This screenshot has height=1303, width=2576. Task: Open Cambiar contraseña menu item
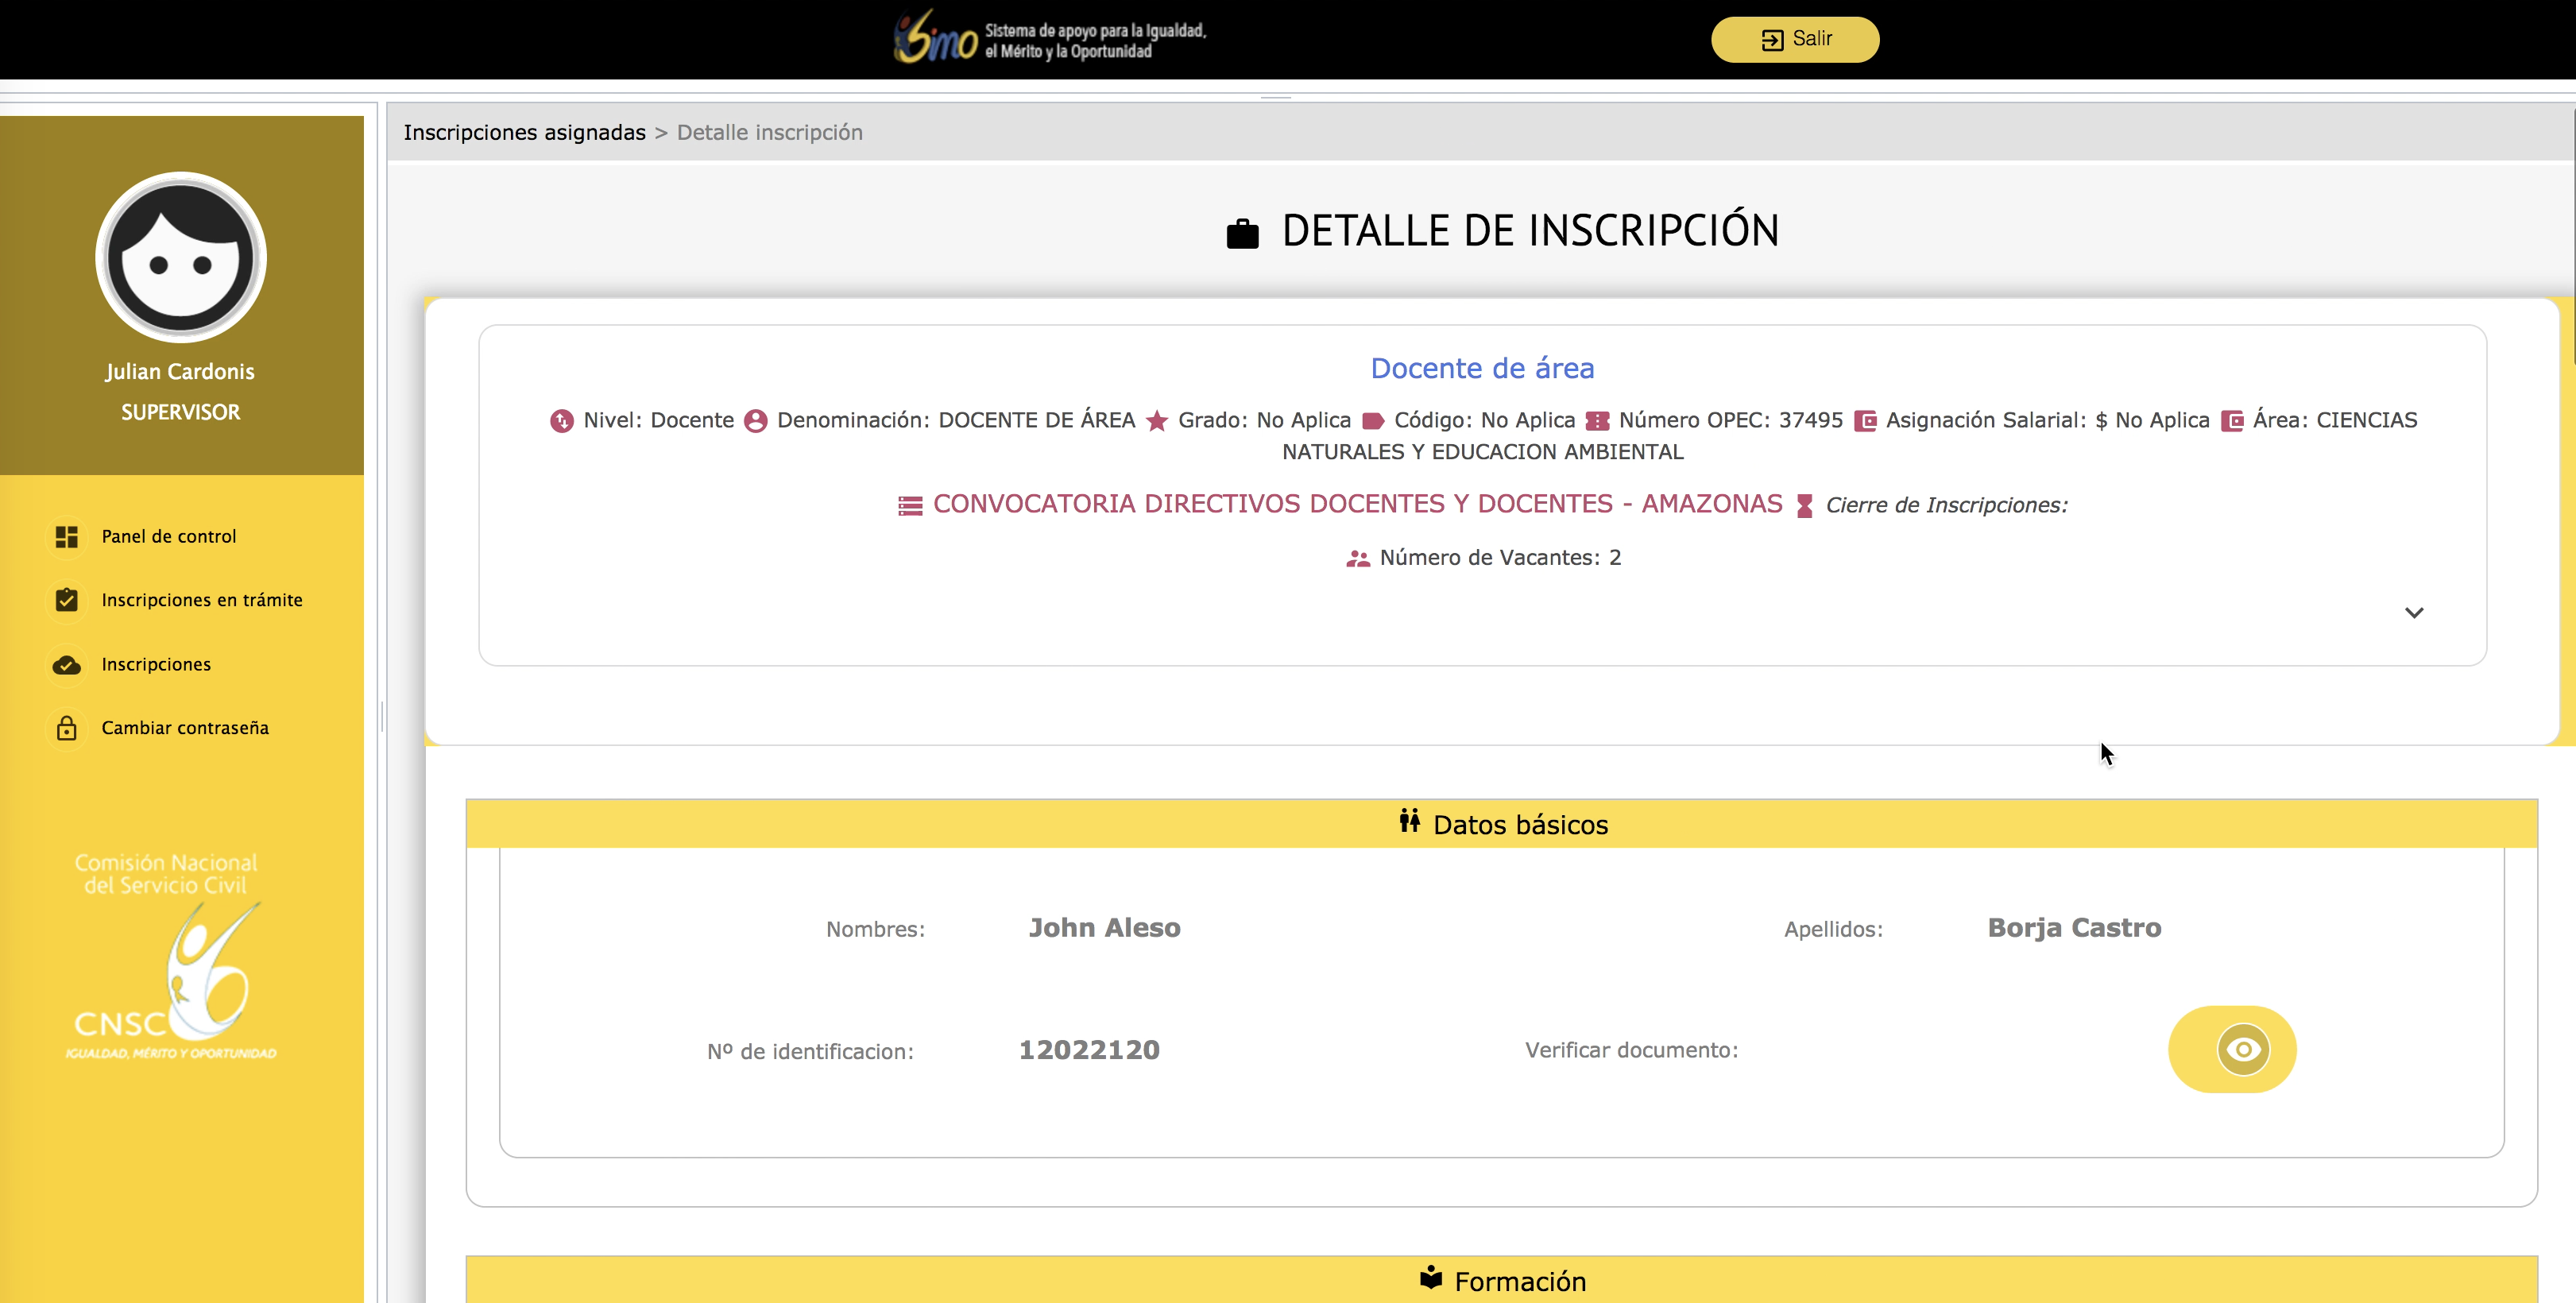[184, 728]
